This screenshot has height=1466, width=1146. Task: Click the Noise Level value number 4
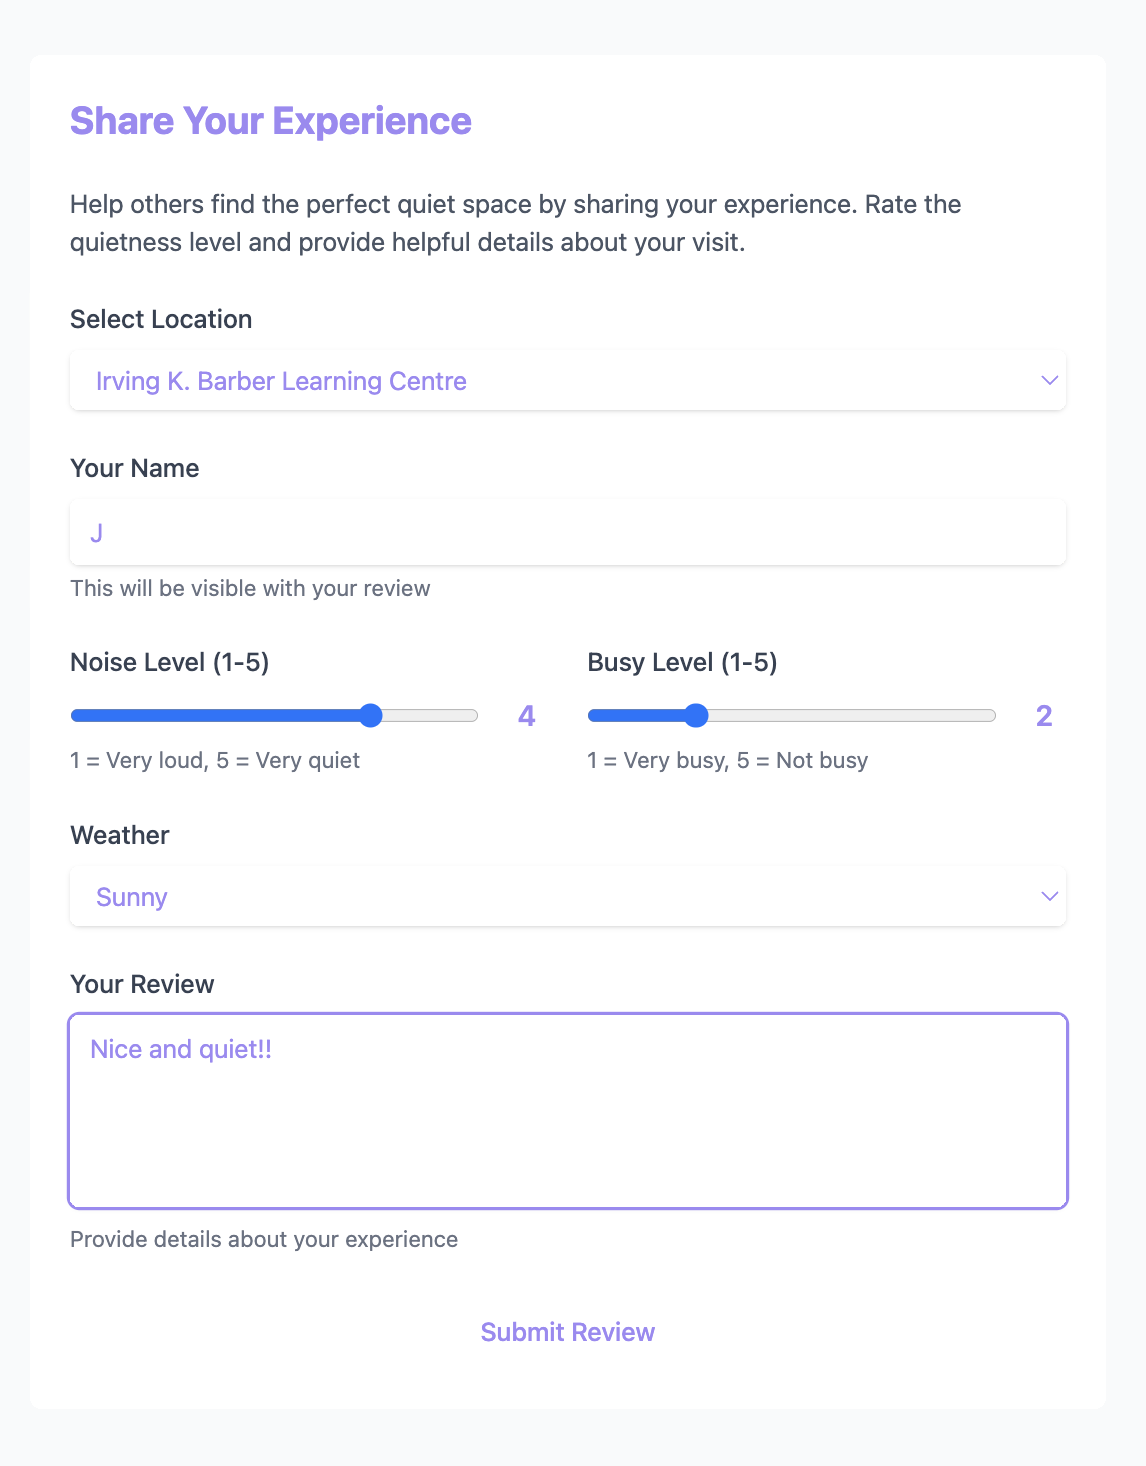coord(526,716)
